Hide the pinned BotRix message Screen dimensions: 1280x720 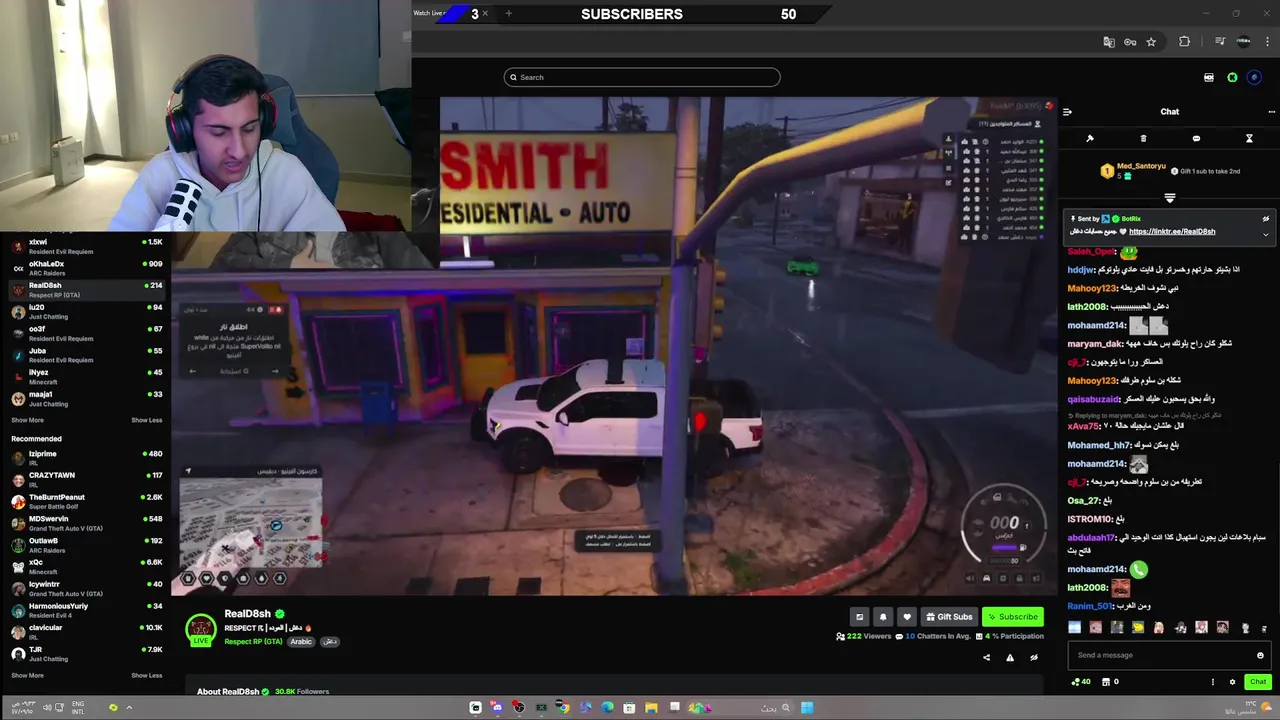coord(1265,219)
